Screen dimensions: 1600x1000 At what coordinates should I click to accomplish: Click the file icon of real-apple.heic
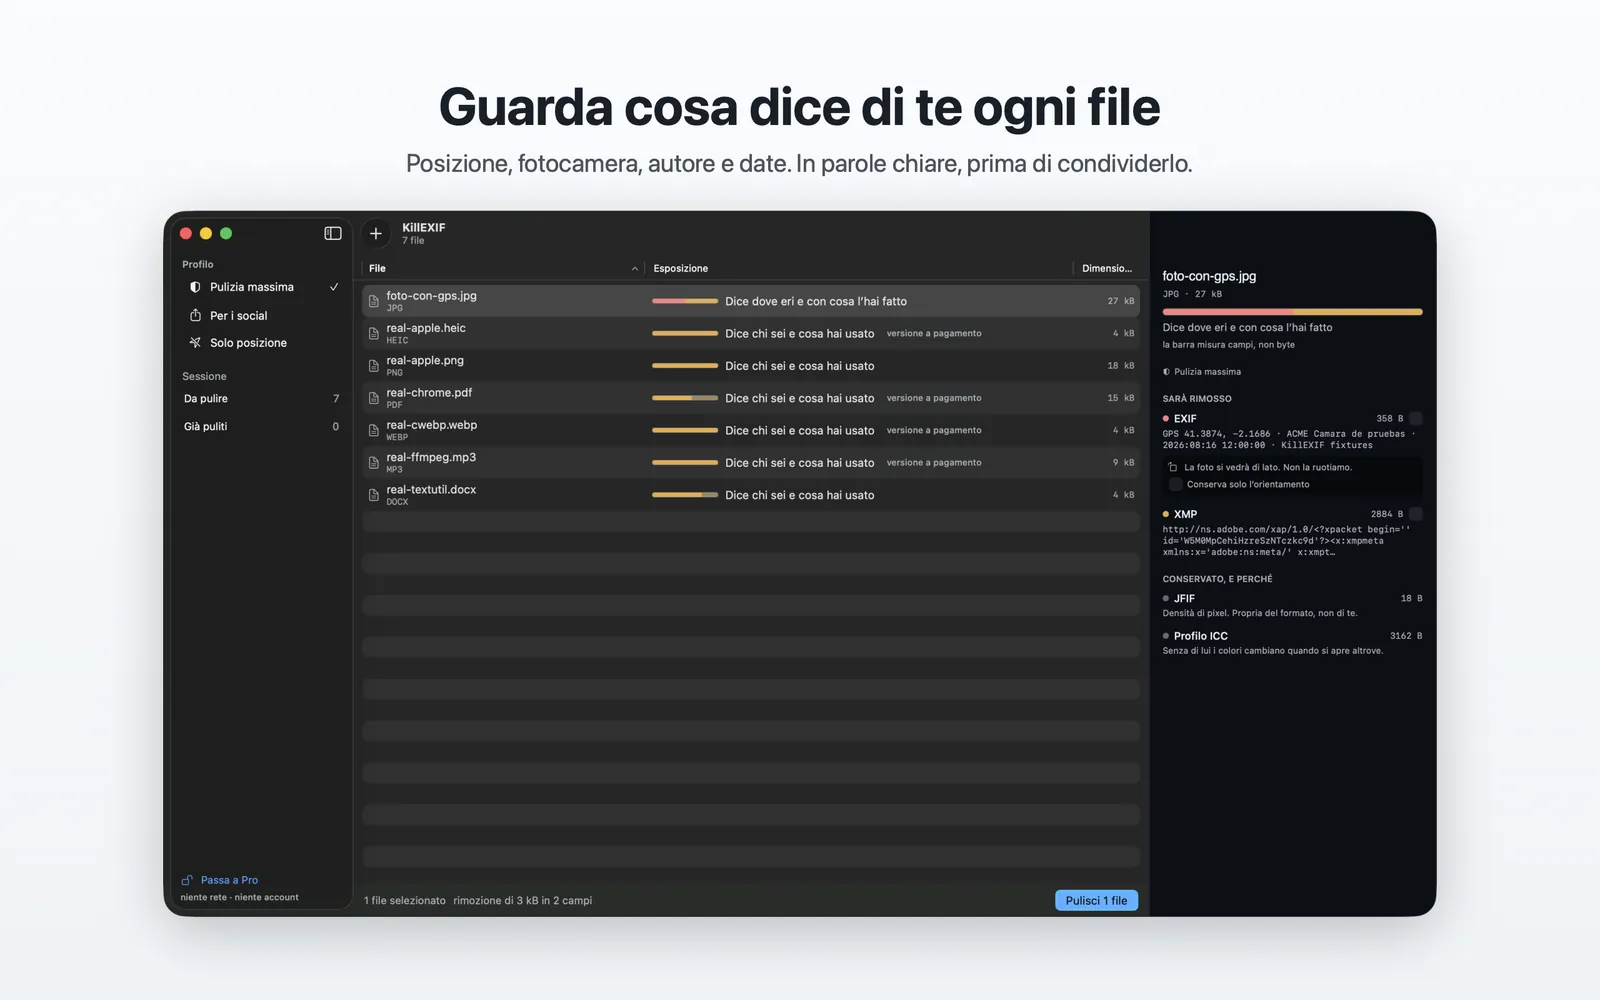pos(374,333)
